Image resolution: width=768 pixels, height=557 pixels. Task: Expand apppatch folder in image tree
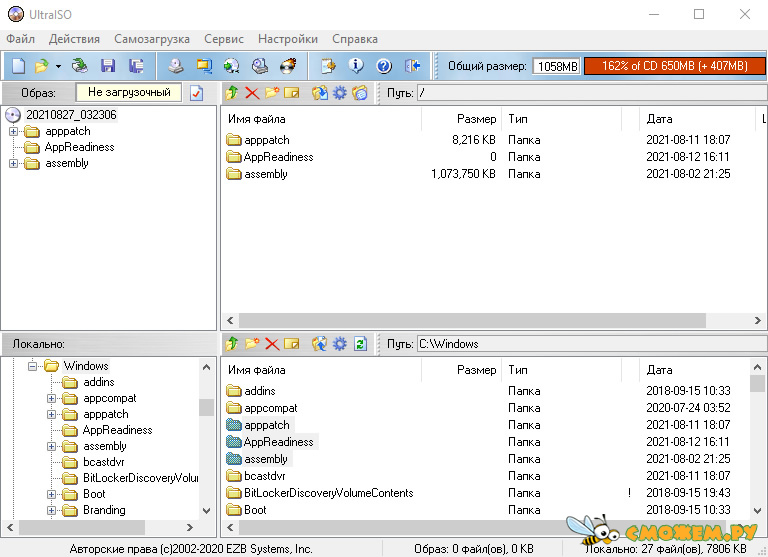13,131
